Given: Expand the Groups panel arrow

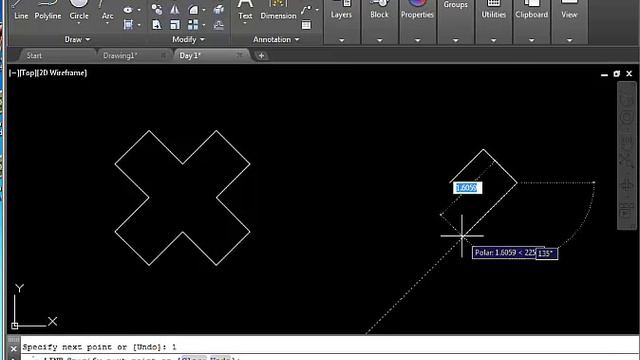Looking at the screenshot, I should [x=456, y=40].
